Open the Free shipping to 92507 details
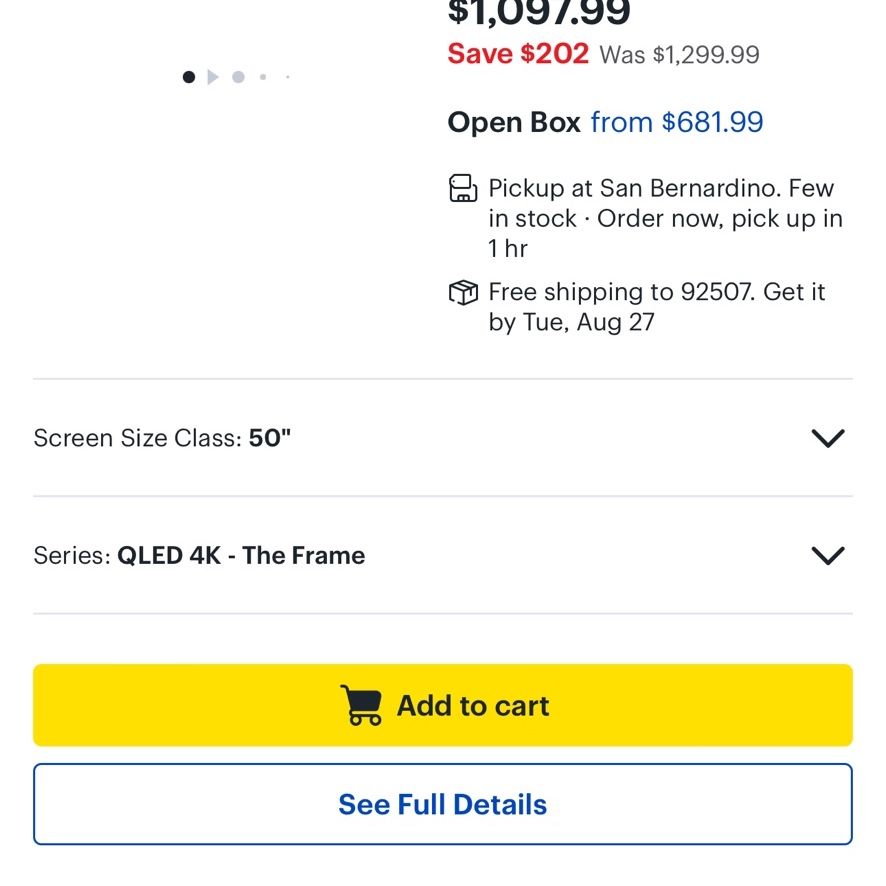Viewport: 886px width, 886px height. [x=657, y=307]
